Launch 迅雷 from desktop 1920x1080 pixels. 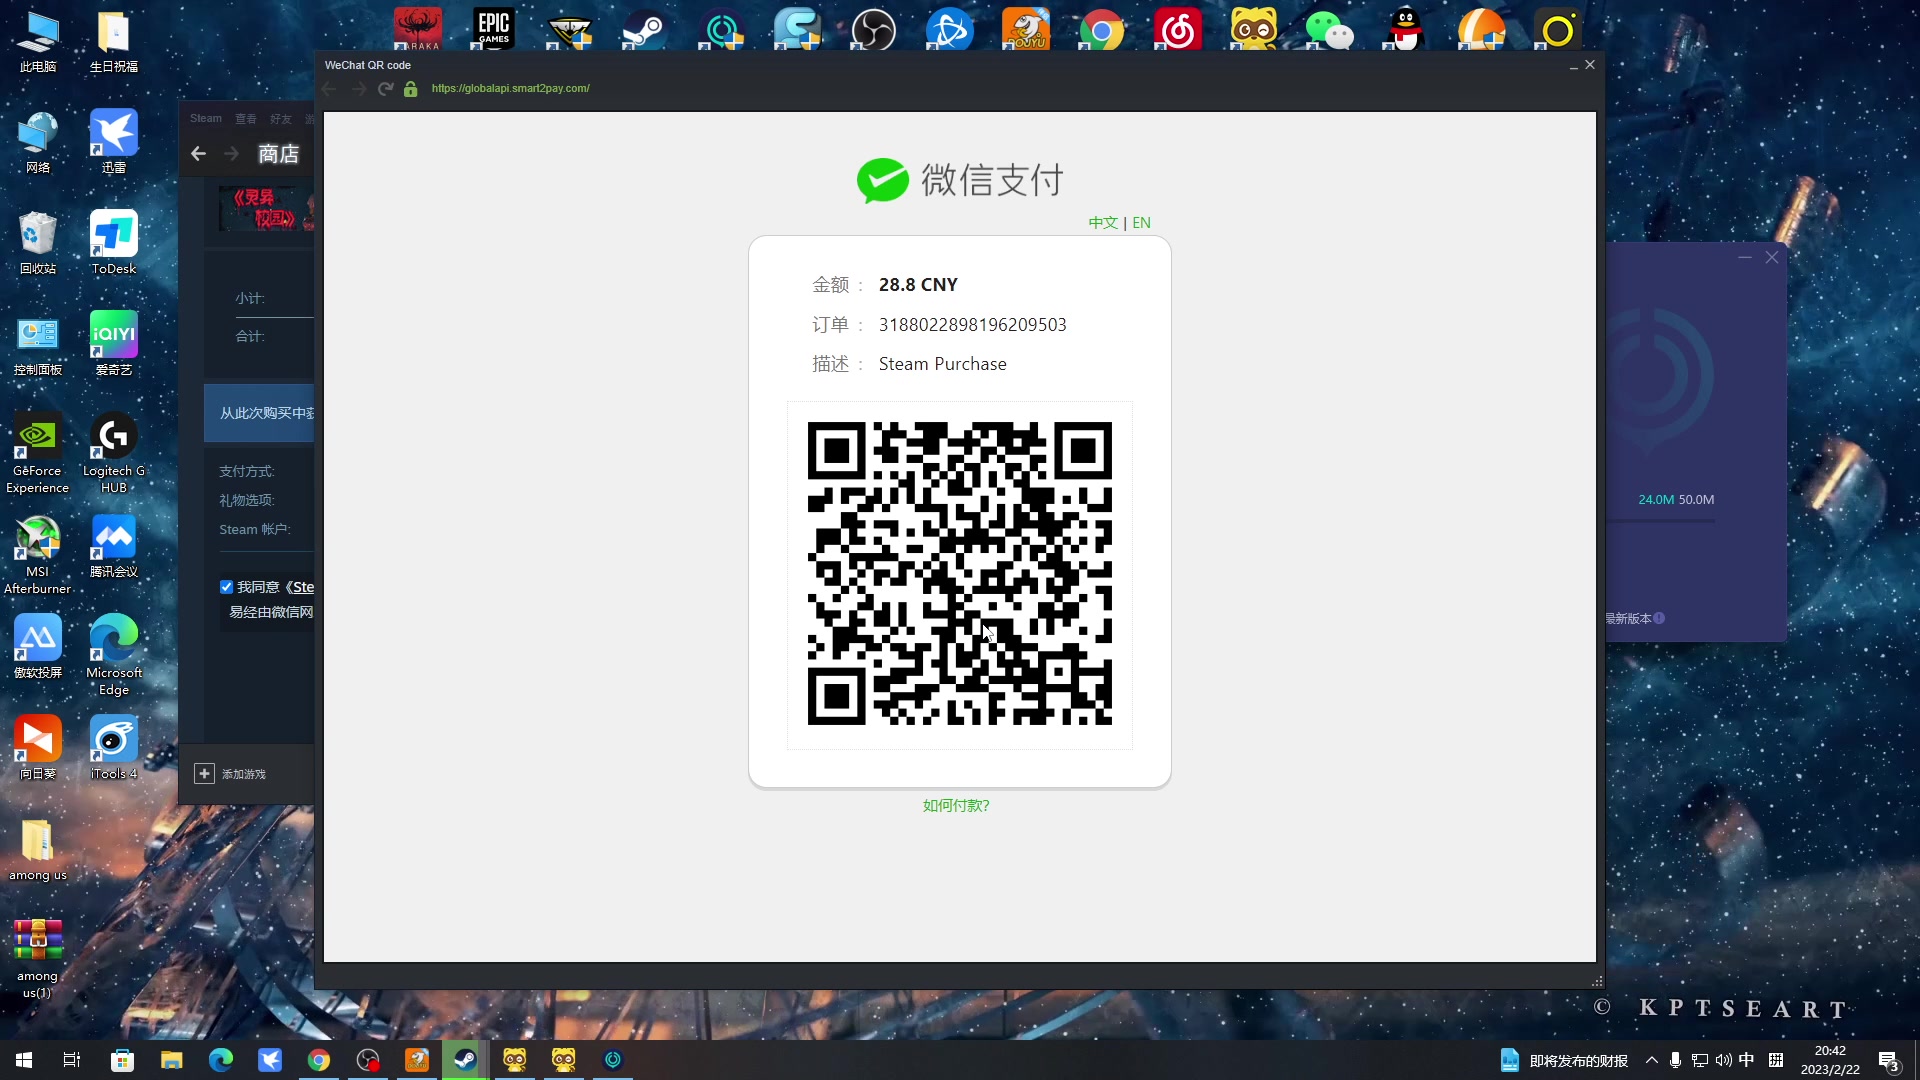pyautogui.click(x=114, y=142)
